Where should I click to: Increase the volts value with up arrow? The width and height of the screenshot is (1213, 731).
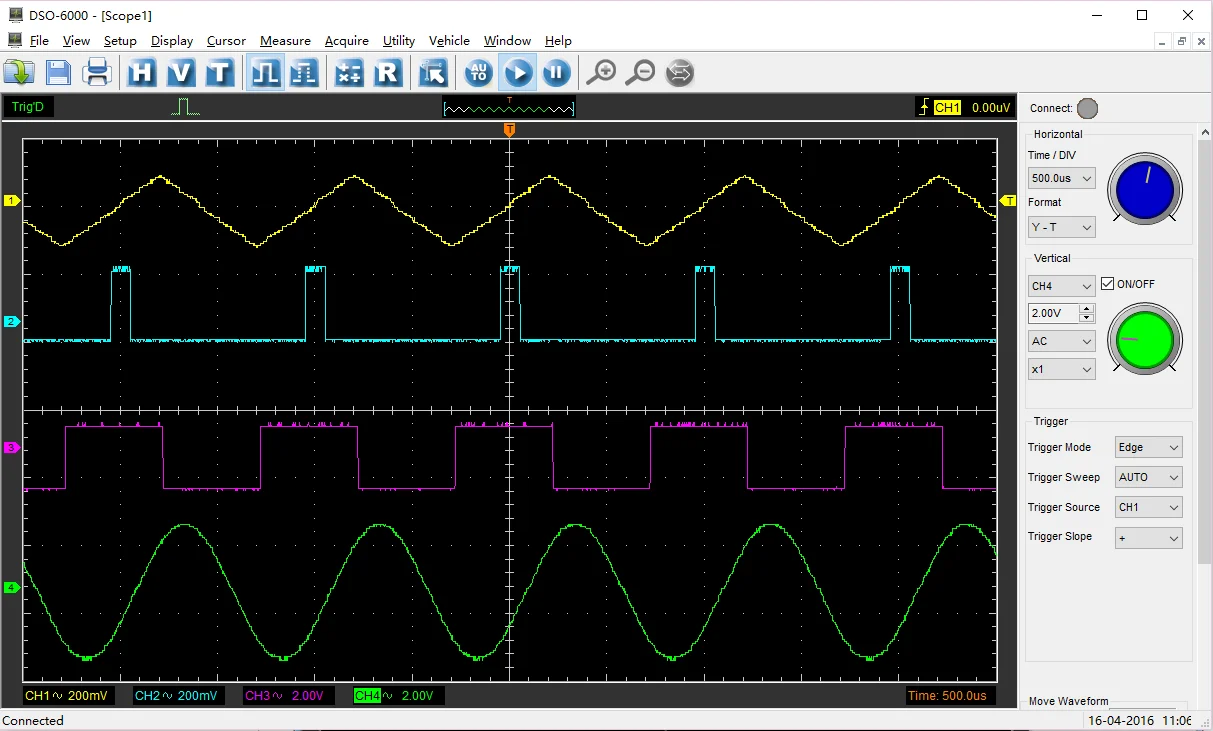point(1087,309)
